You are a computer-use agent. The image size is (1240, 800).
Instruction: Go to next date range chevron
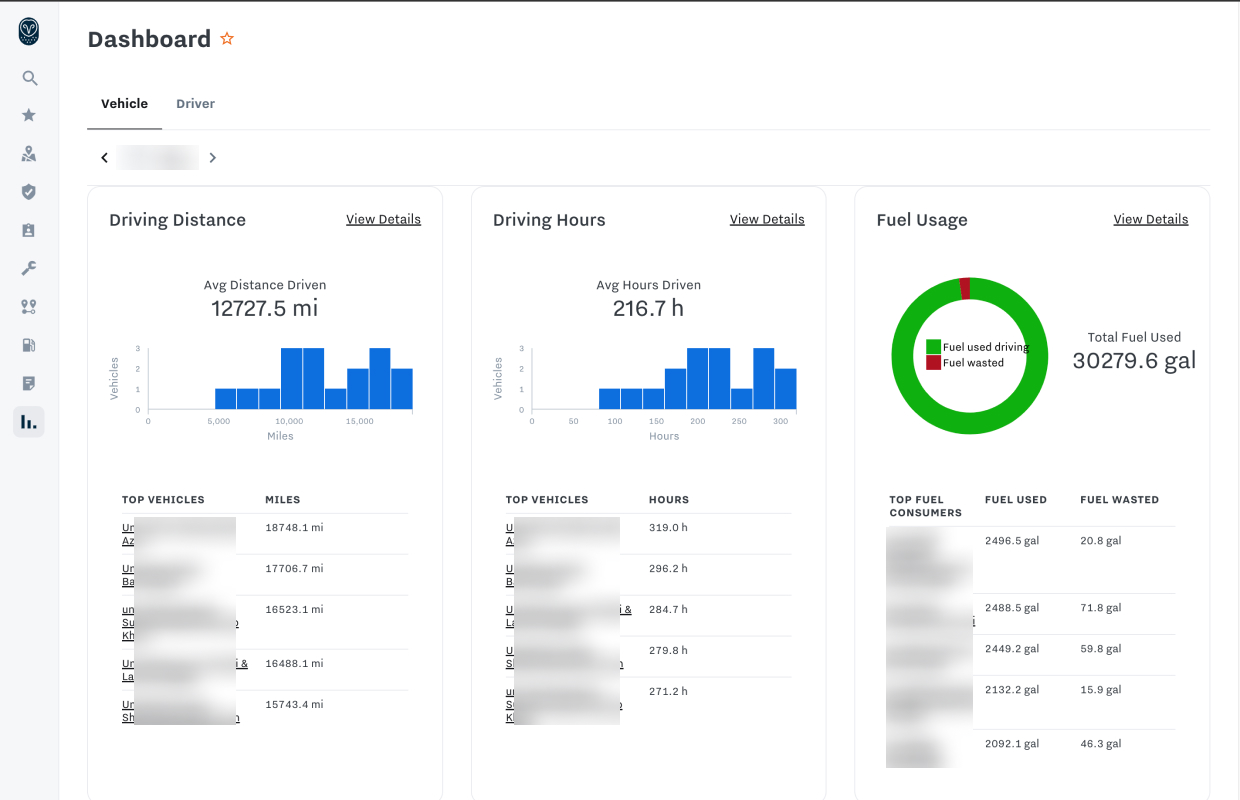[x=212, y=158]
